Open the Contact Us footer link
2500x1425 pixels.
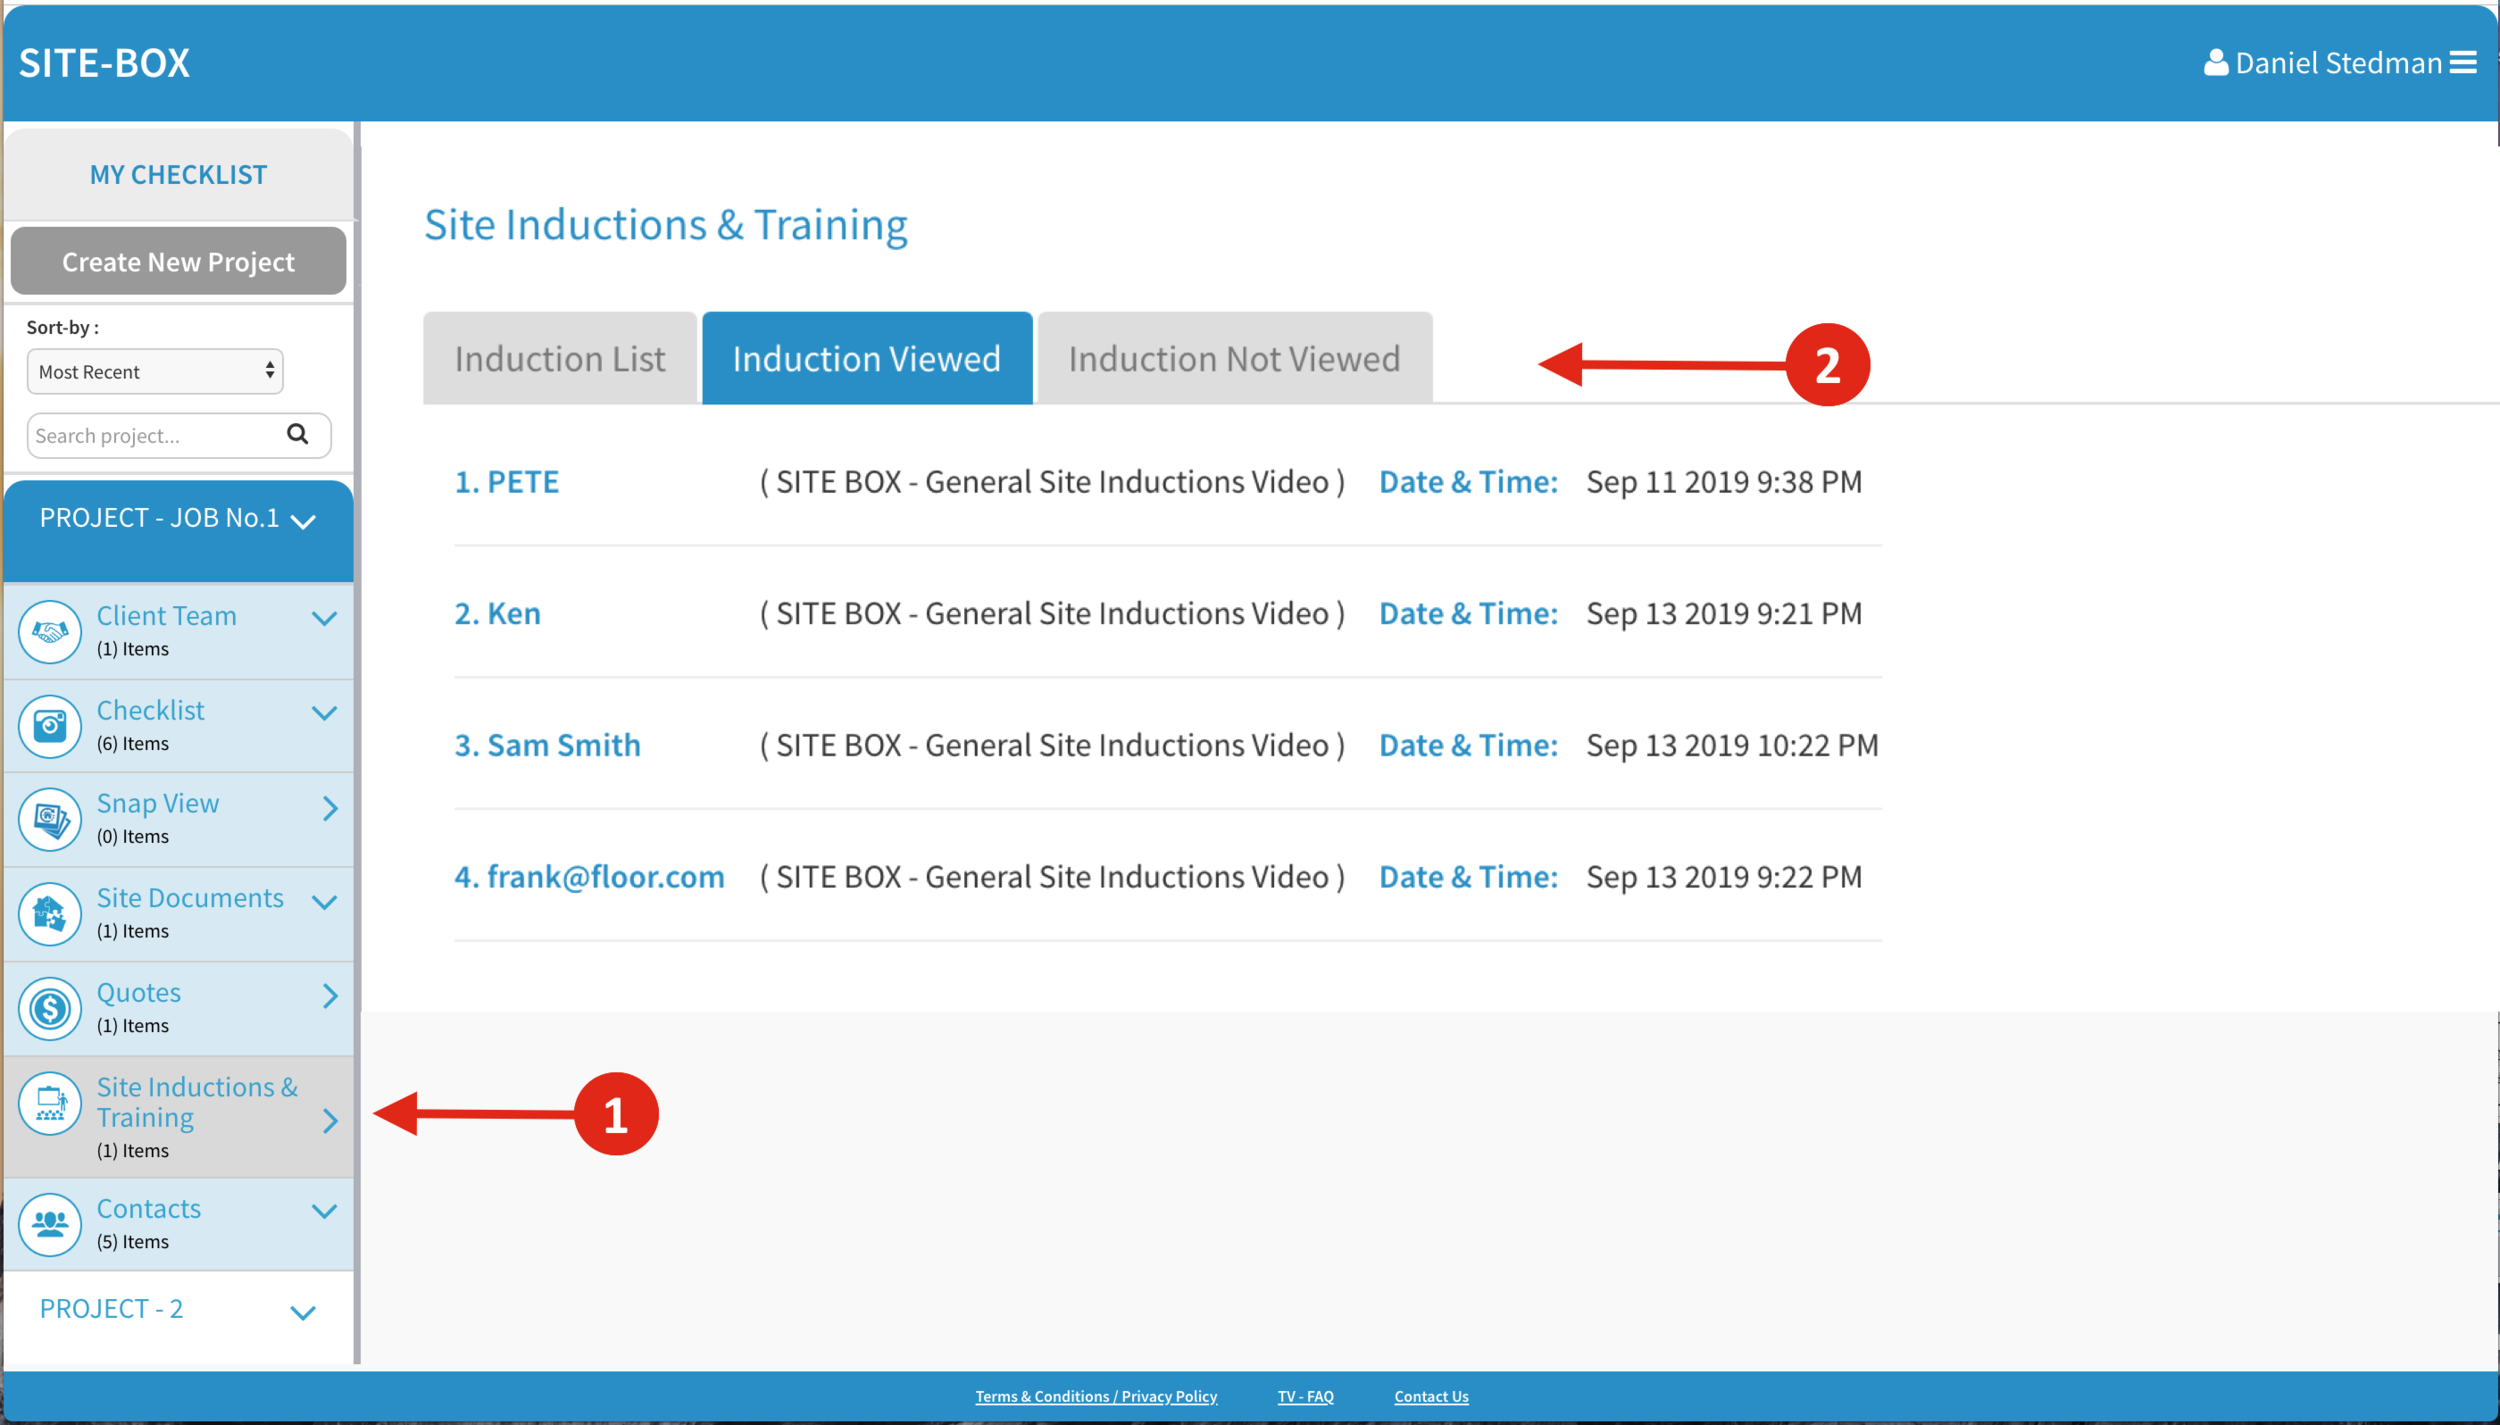(1431, 1396)
